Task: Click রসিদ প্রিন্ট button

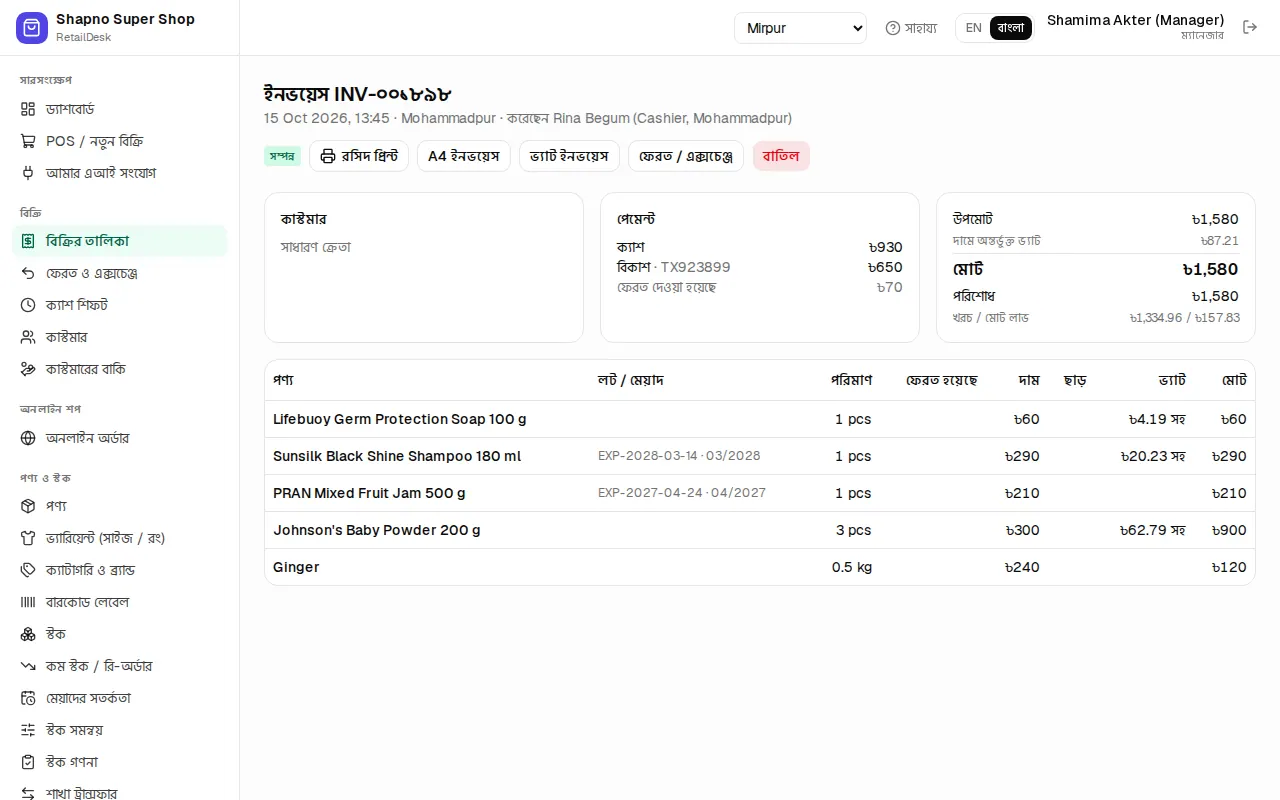Action: [359, 156]
